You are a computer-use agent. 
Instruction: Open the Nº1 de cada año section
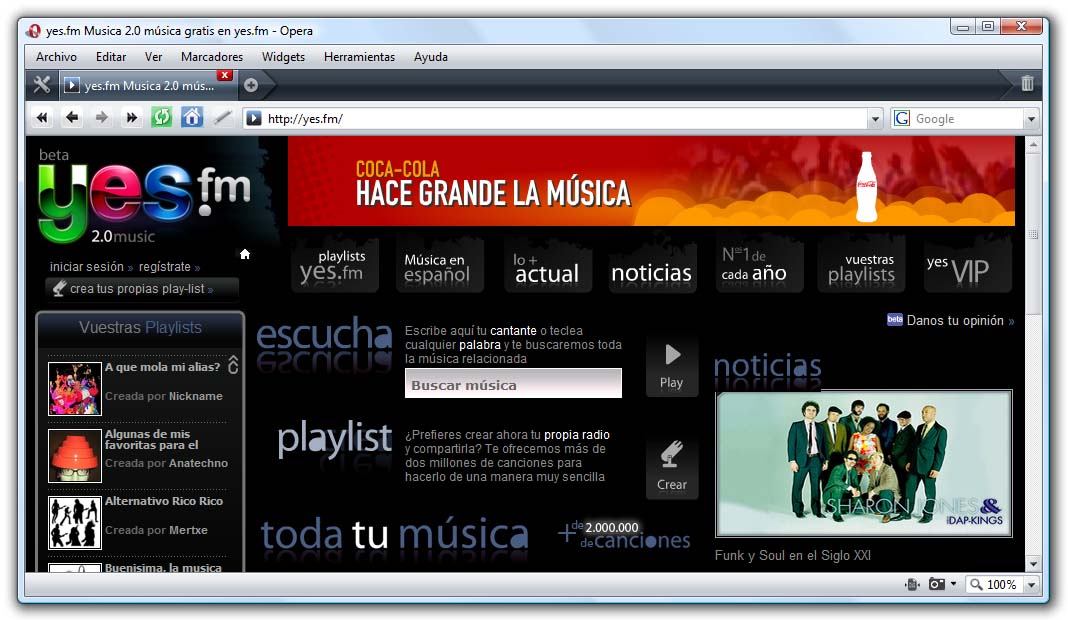[x=758, y=266]
